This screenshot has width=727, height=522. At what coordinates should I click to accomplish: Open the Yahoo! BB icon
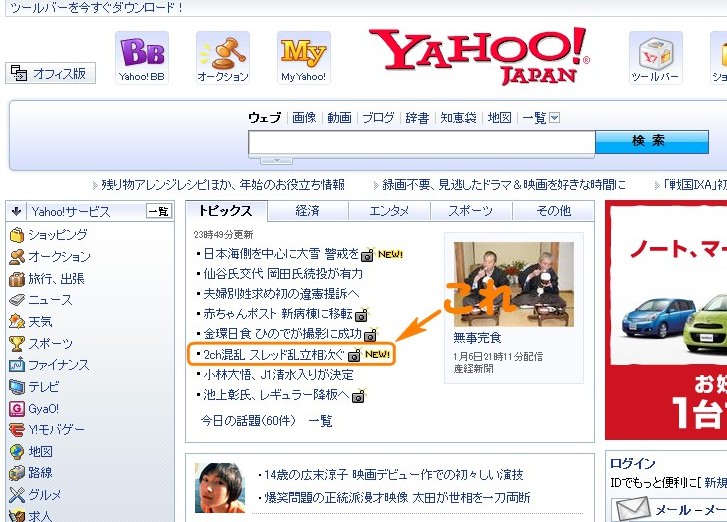click(141, 58)
